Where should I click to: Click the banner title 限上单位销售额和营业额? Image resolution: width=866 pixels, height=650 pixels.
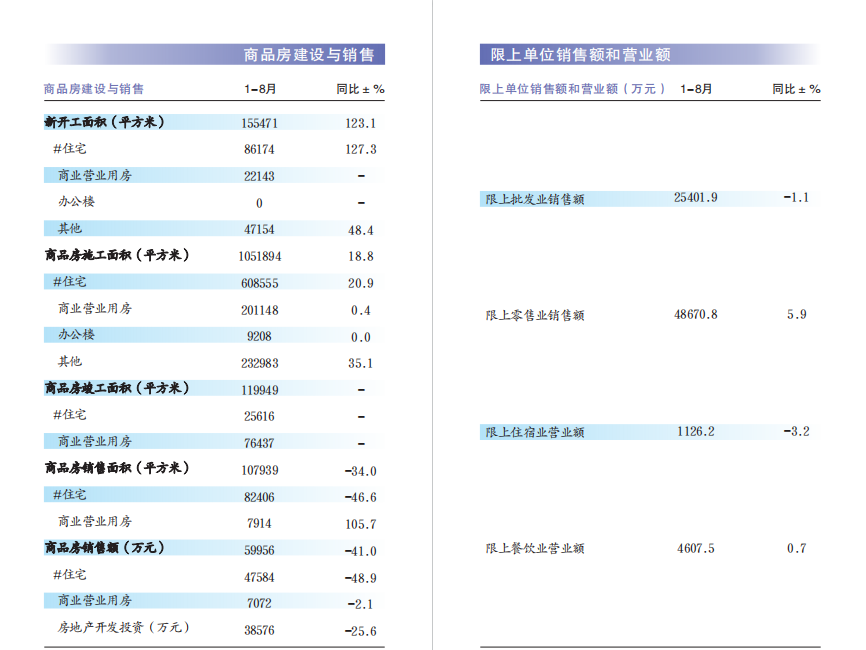[580, 55]
